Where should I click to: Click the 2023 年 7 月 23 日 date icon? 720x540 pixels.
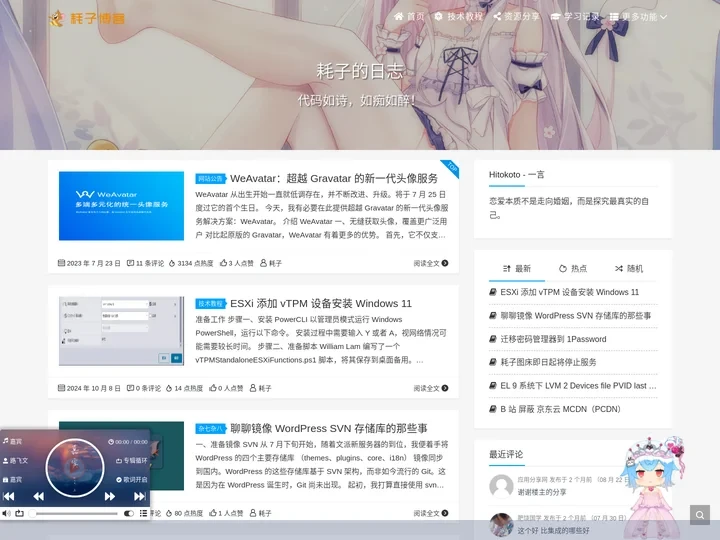click(61, 263)
